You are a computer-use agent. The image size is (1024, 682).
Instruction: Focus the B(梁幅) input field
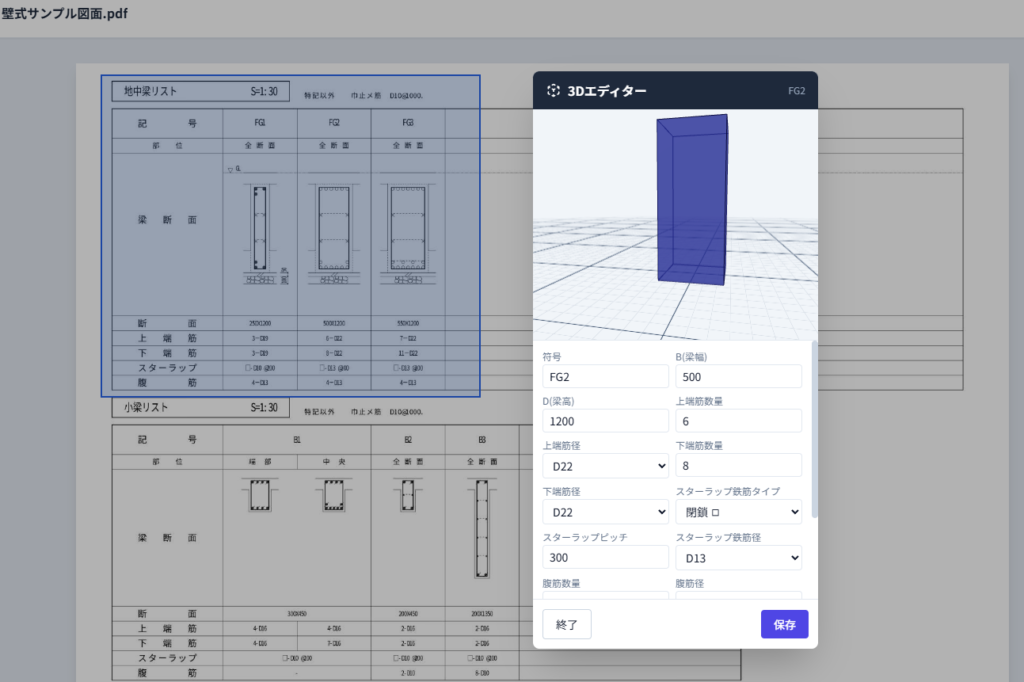738,376
